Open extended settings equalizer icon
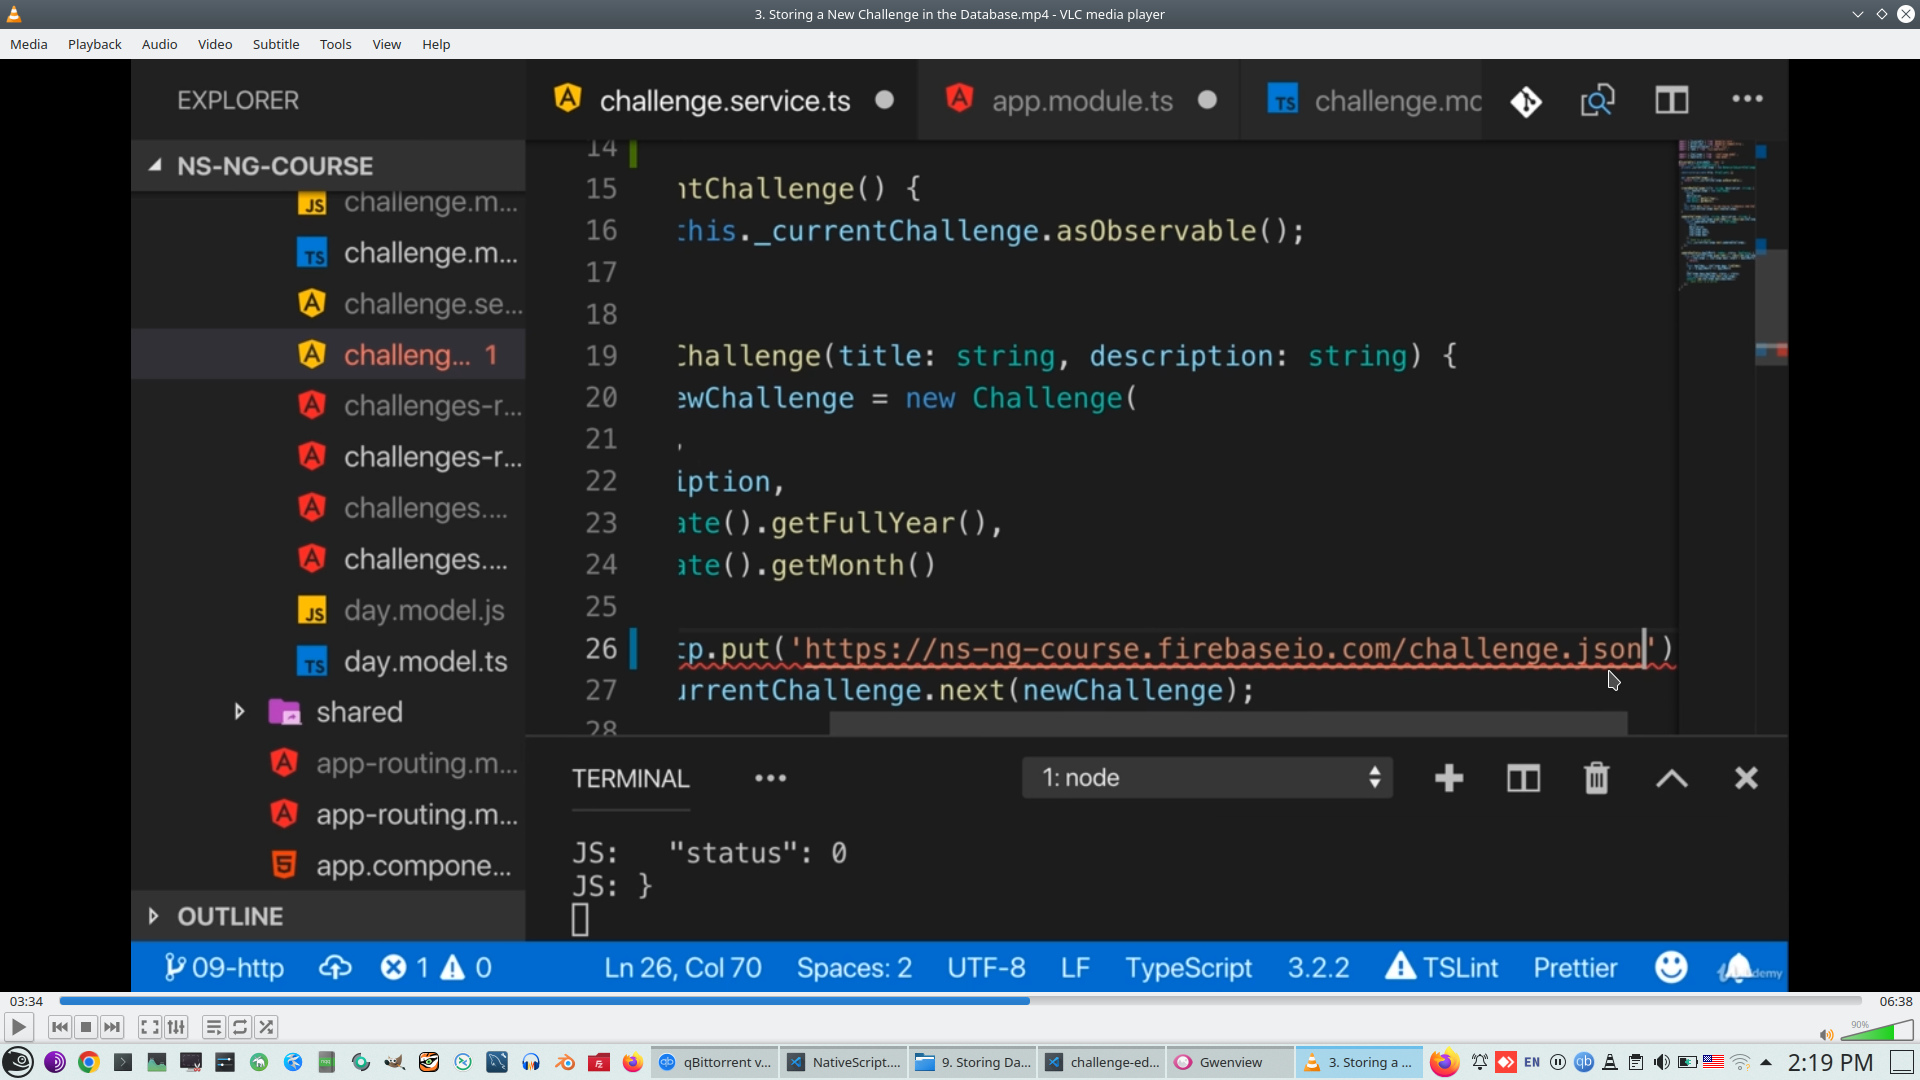Image resolution: width=1920 pixels, height=1080 pixels. [176, 1027]
